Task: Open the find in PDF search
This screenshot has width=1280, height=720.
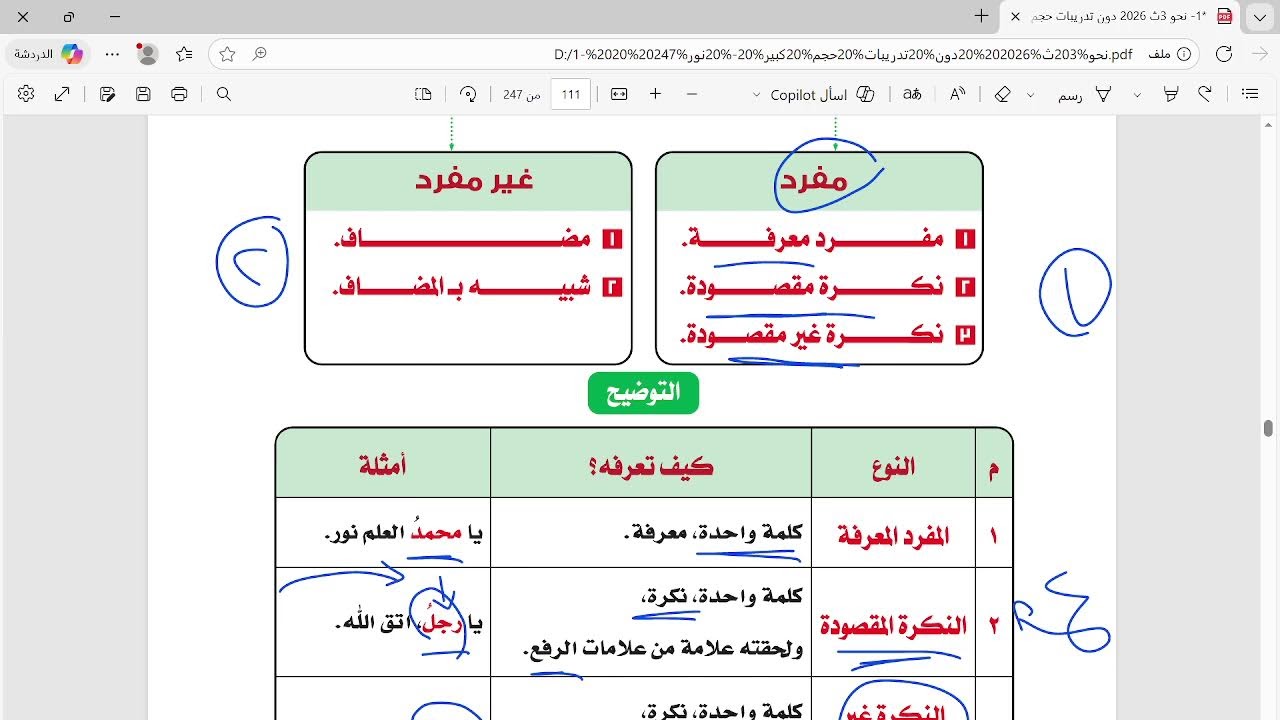Action: pyautogui.click(x=224, y=94)
